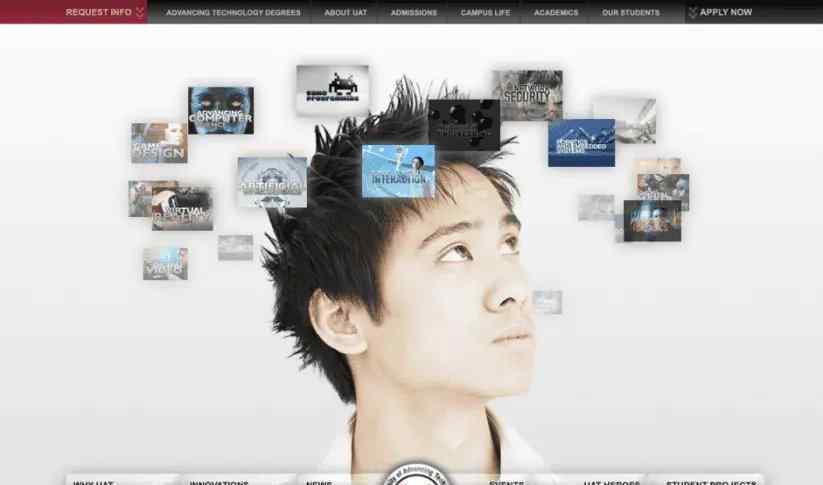
Task: Open Advancing Technology Degrees menu
Action: pyautogui.click(x=234, y=12)
